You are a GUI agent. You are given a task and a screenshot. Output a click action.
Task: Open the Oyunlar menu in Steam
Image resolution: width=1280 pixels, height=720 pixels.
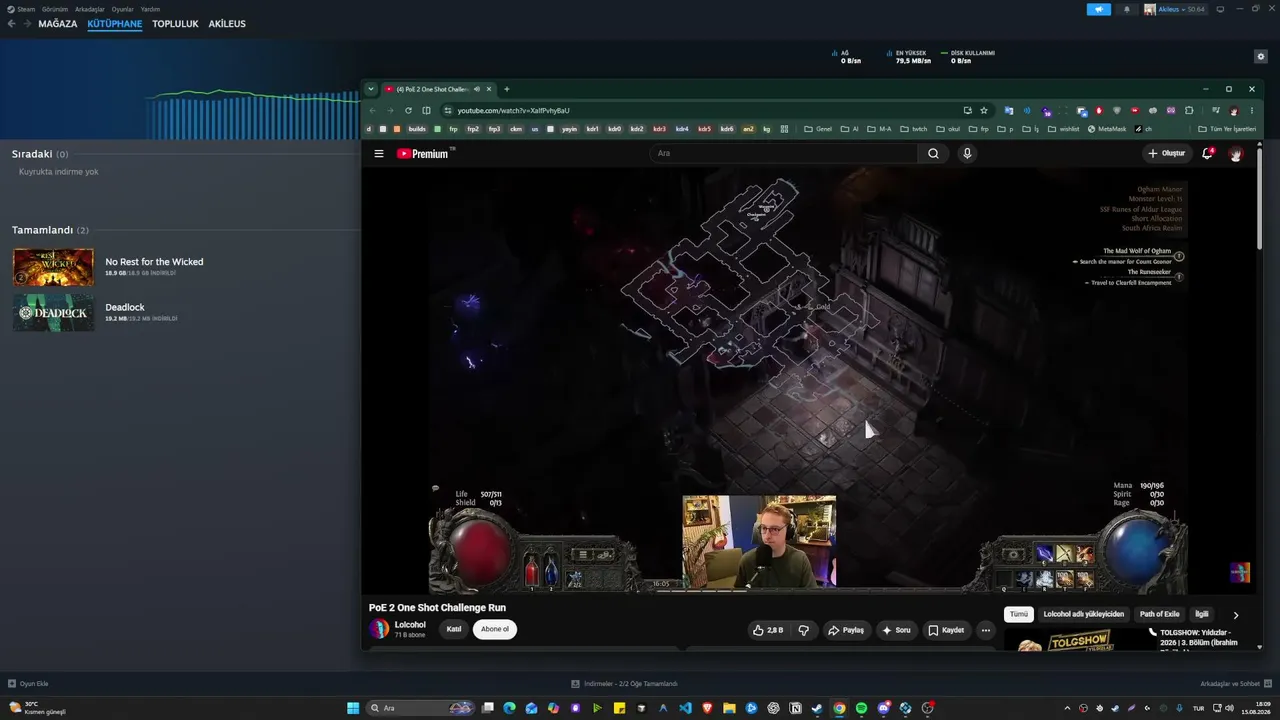point(123,9)
